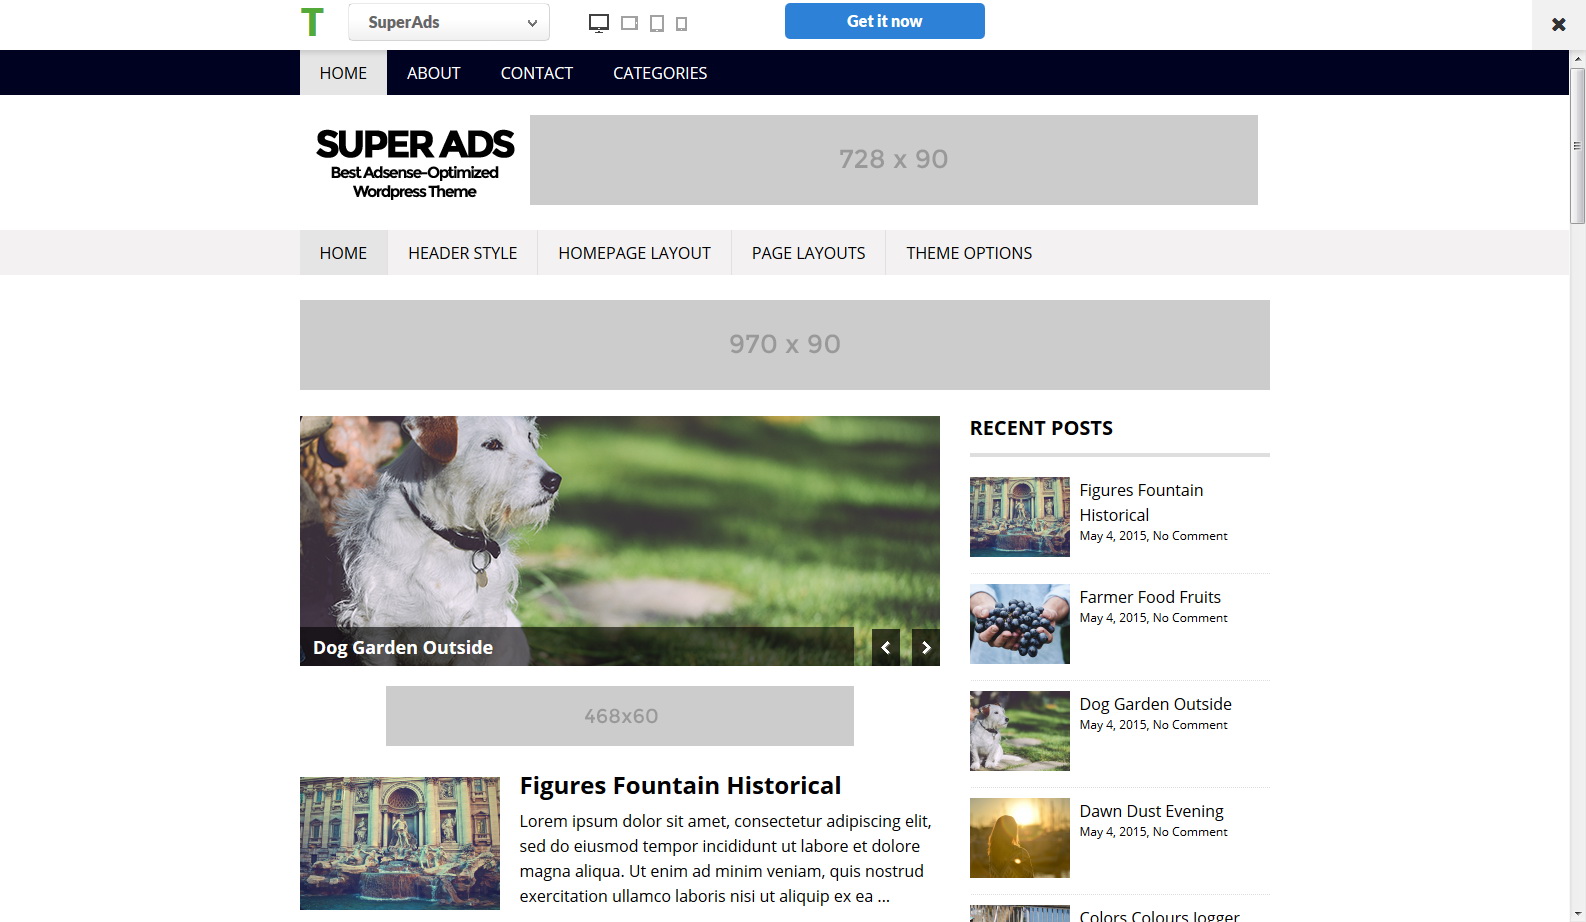Click the 728 x 90 ad banner
1586x922 pixels.
[894, 160]
